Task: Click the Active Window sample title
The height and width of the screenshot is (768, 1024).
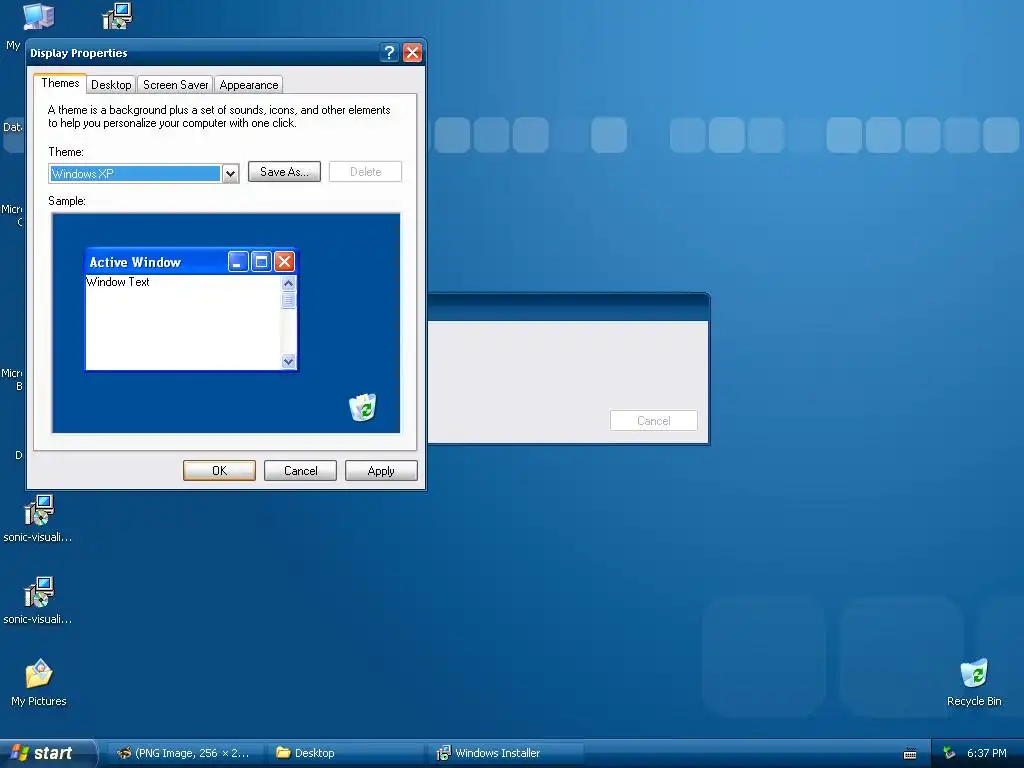Action: tap(135, 262)
